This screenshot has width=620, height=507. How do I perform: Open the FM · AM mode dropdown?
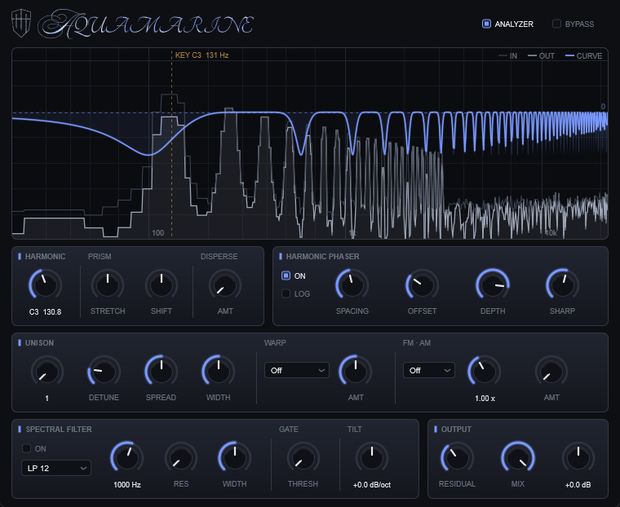click(x=429, y=370)
